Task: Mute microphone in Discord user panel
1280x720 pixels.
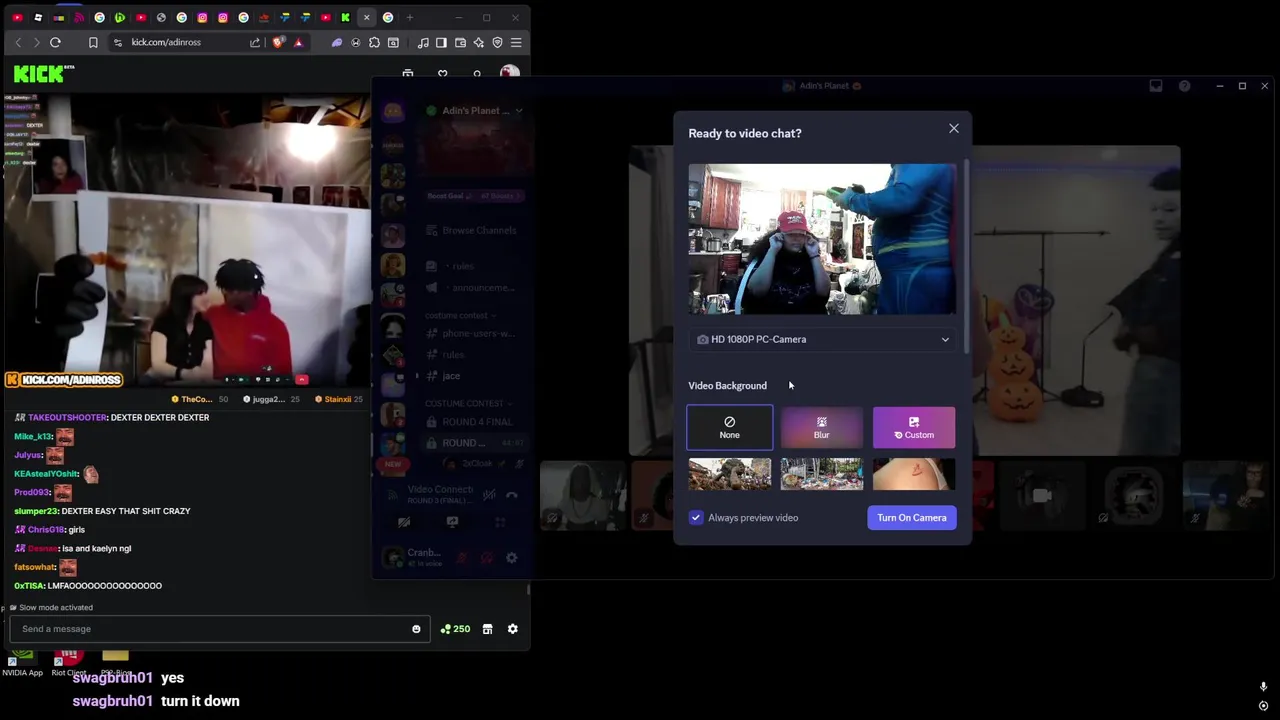Action: coord(463,557)
